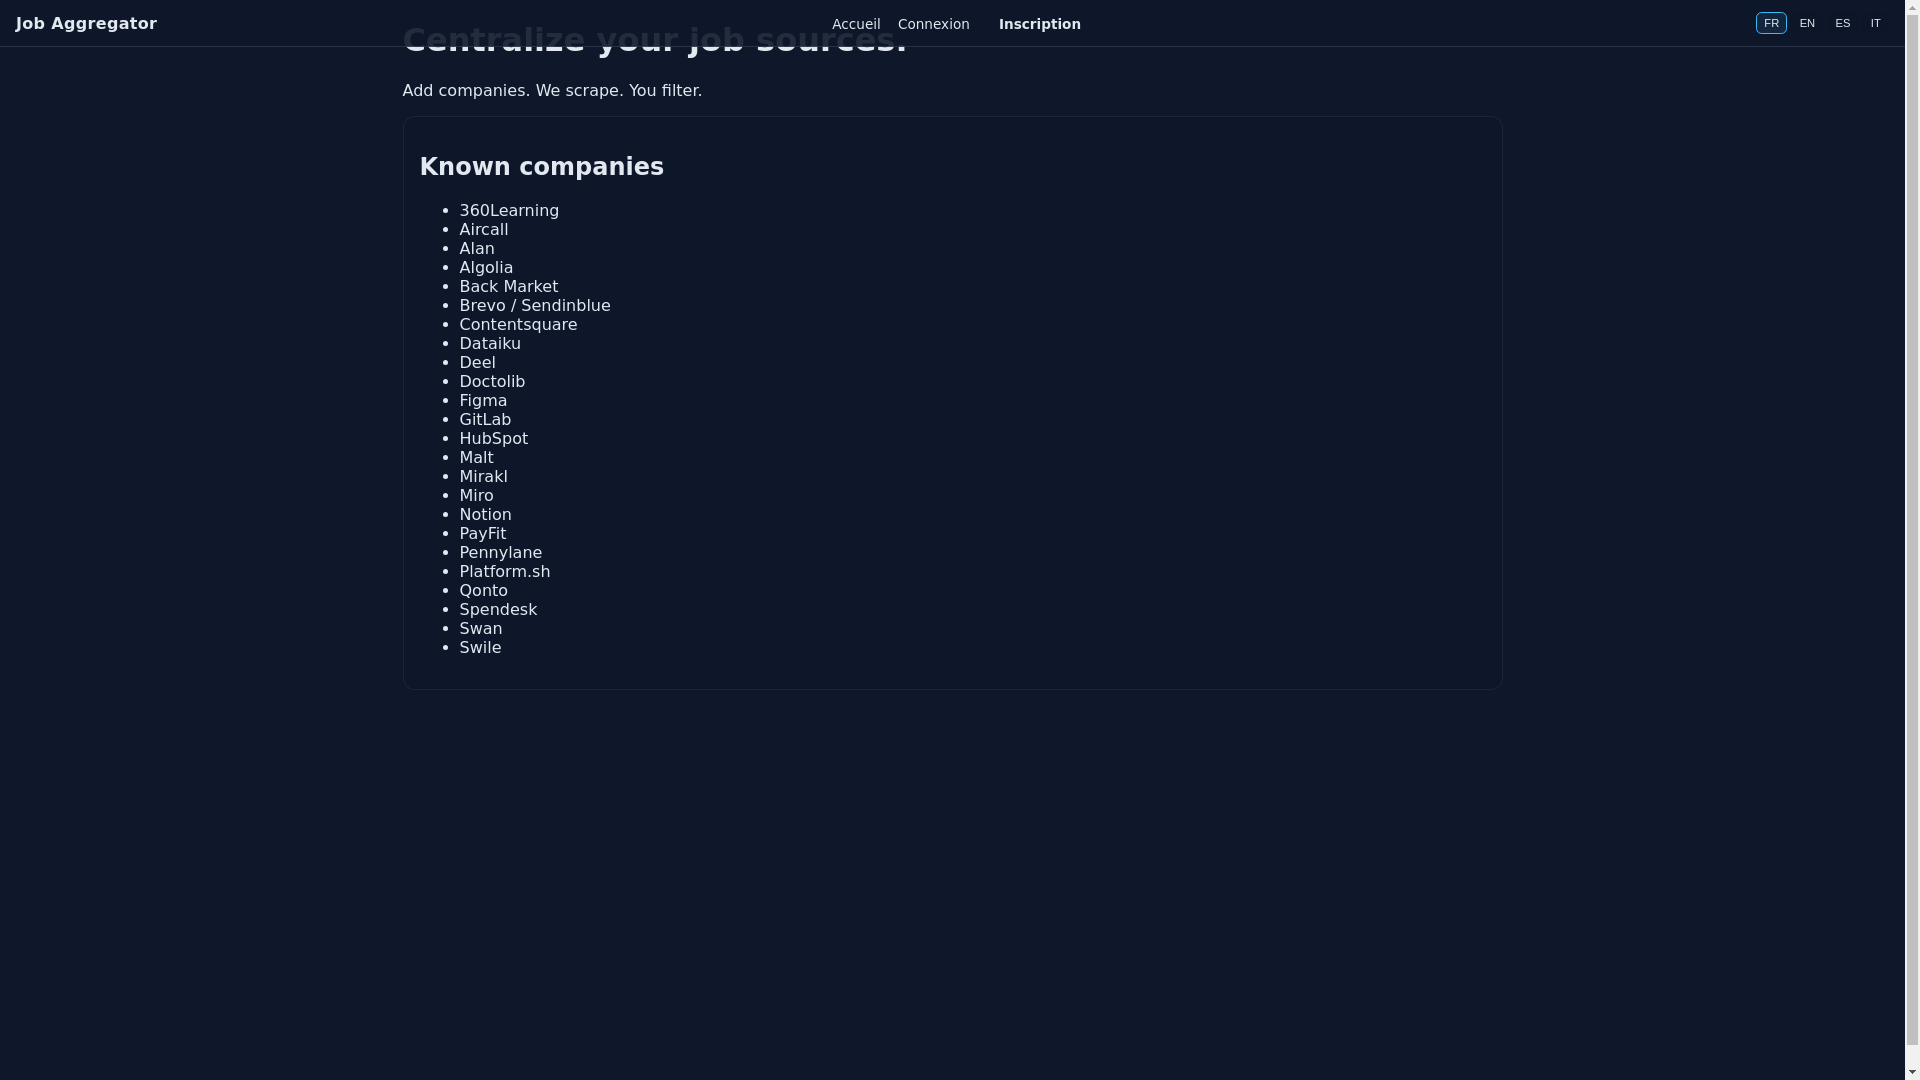
Task: Select Malt in the company list
Action: (477, 458)
